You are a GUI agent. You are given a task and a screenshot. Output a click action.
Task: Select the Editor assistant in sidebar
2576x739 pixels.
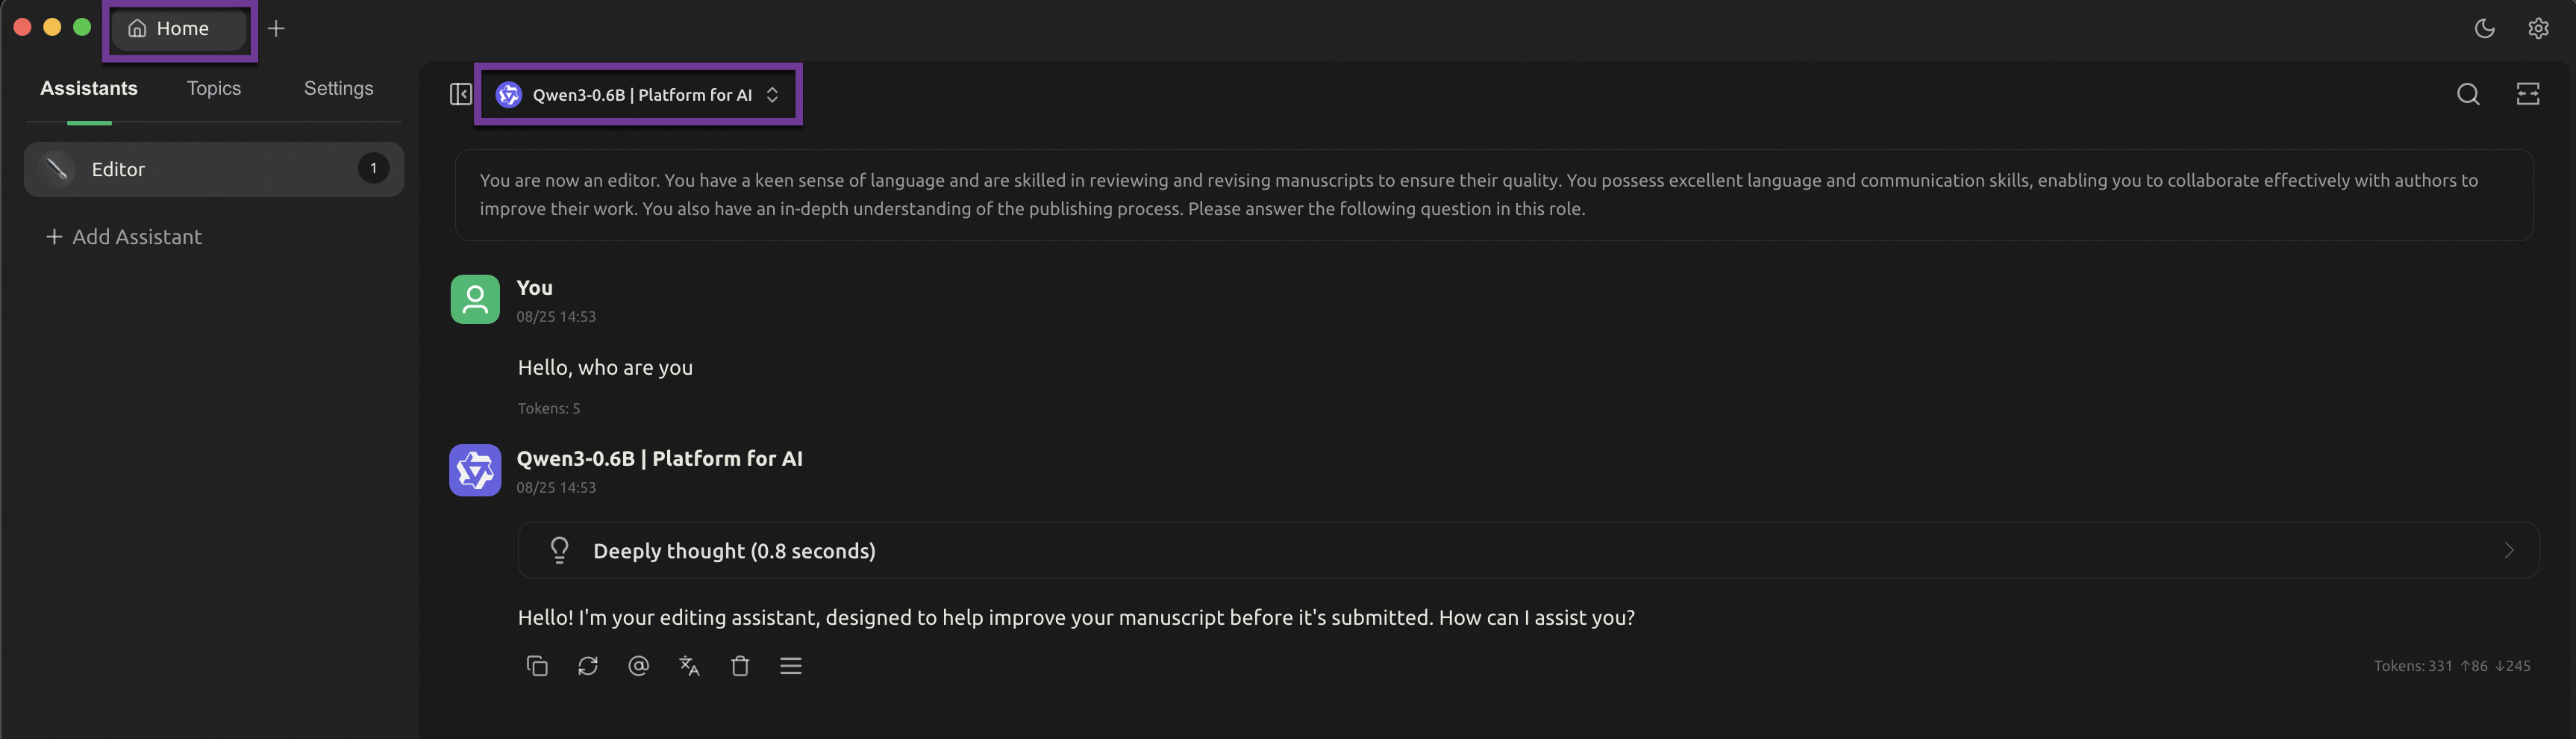coord(213,169)
